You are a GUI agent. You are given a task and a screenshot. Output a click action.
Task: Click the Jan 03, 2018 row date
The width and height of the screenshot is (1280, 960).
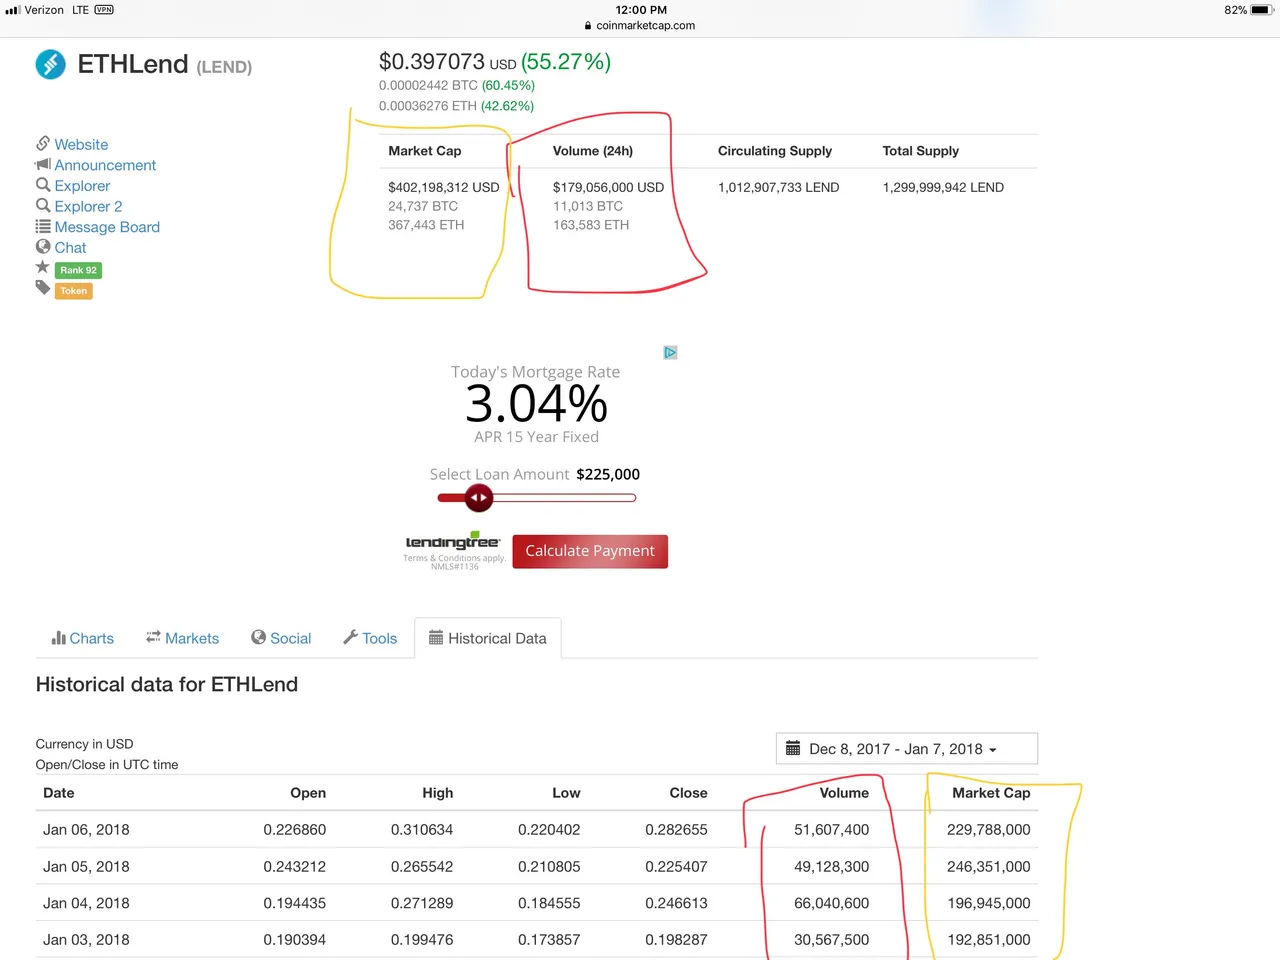[x=86, y=940]
